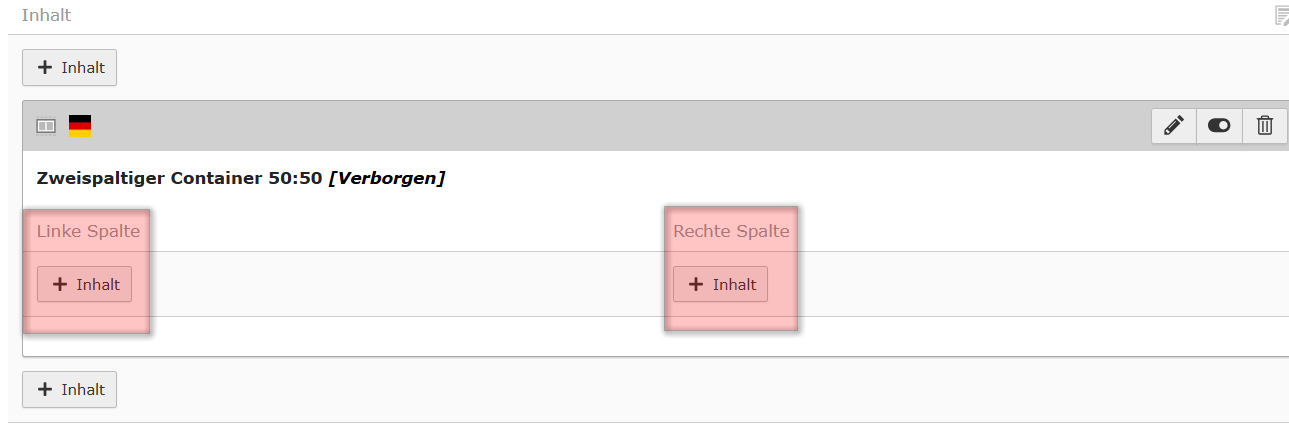Click the gray container header bar
Viewport: 1289px width, 434px height.
[x=600, y=126]
